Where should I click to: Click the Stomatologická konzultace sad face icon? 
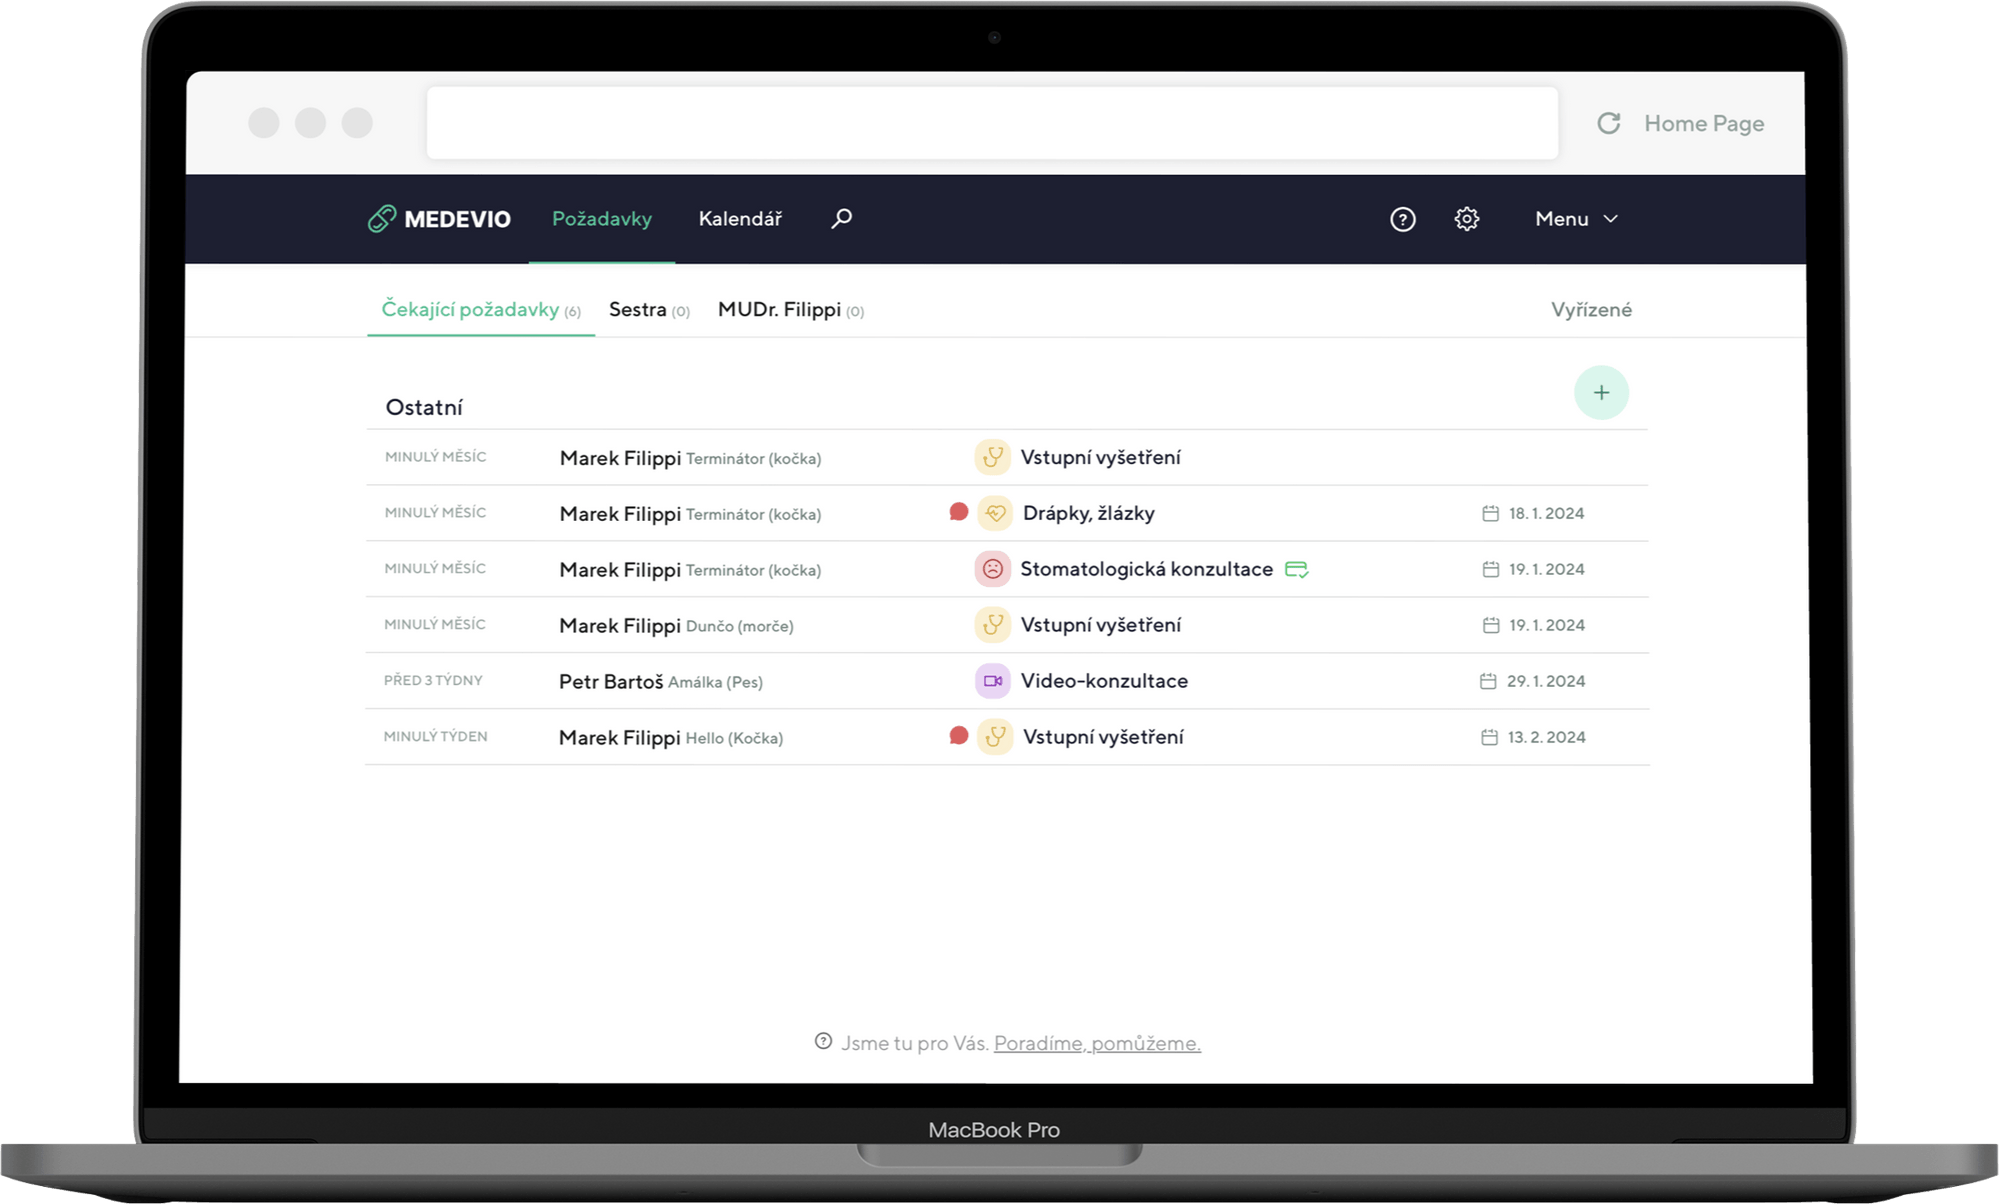992,569
